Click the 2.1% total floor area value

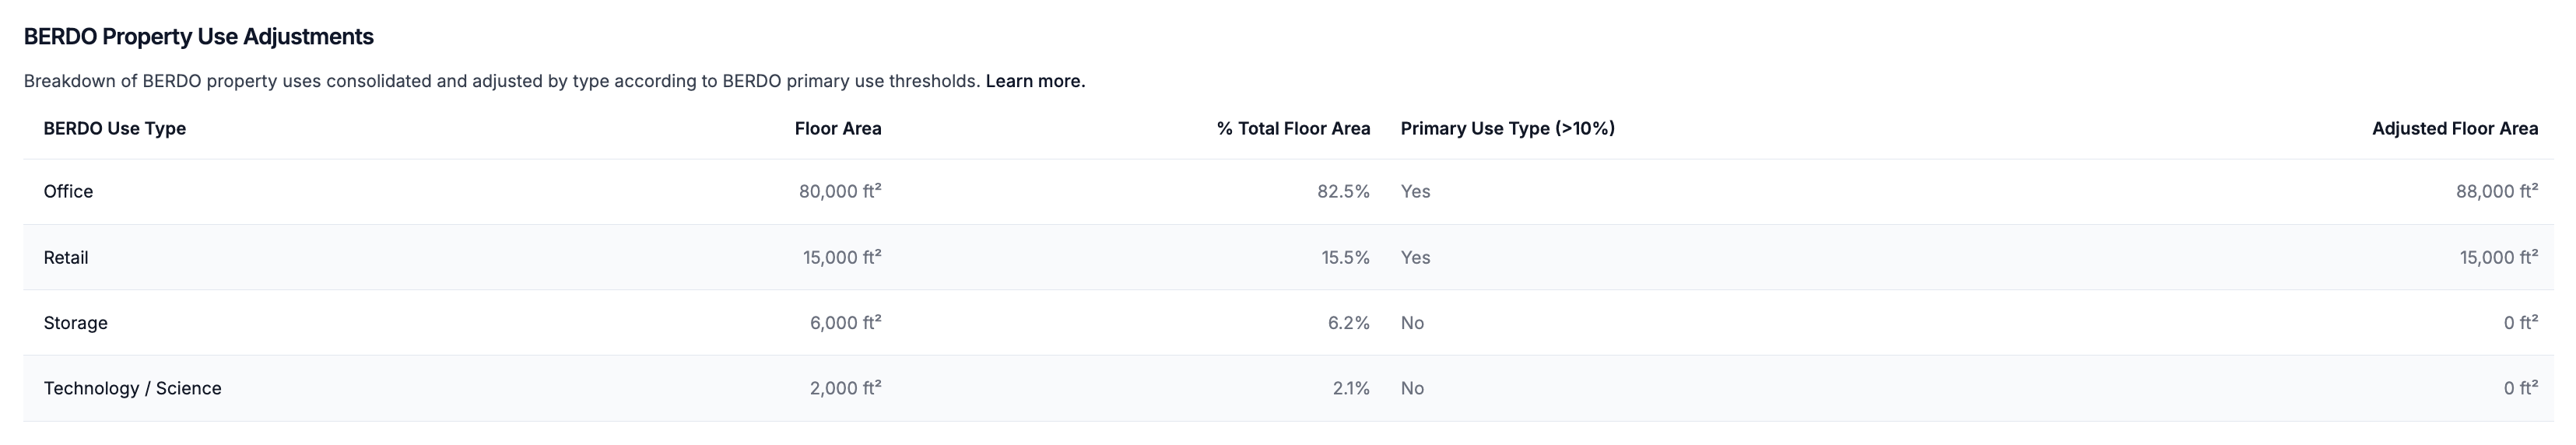pos(1351,388)
